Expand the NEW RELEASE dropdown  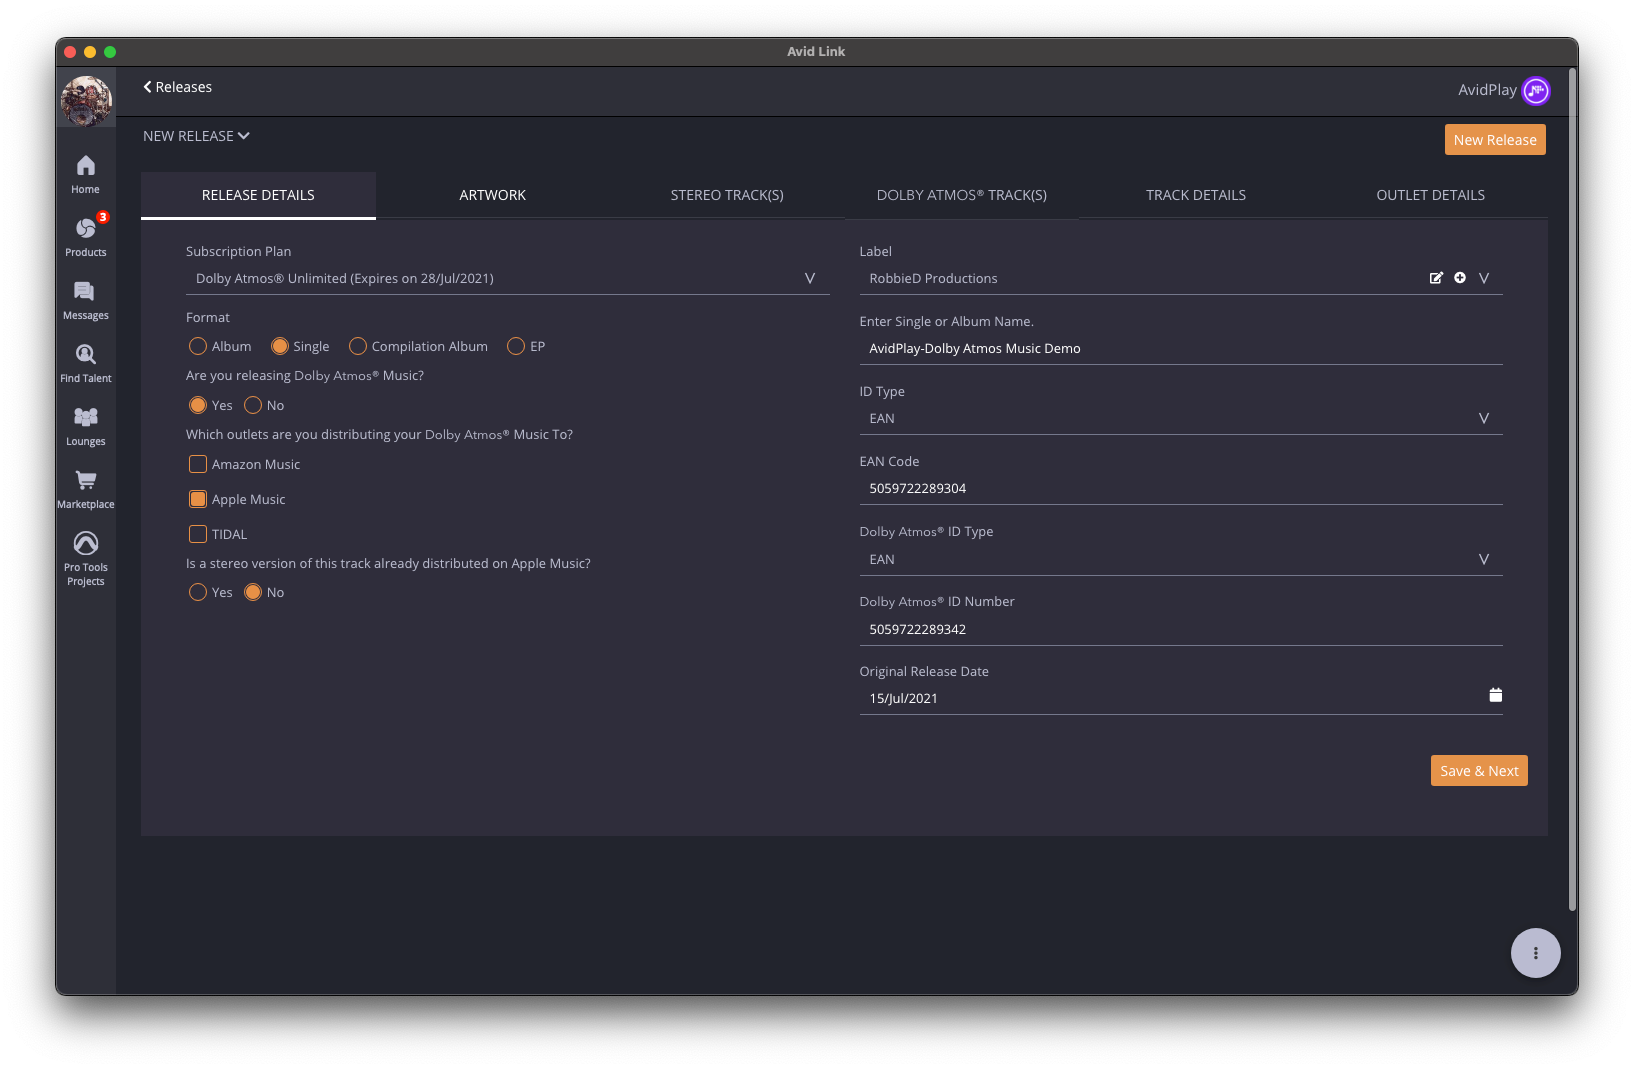coord(196,136)
